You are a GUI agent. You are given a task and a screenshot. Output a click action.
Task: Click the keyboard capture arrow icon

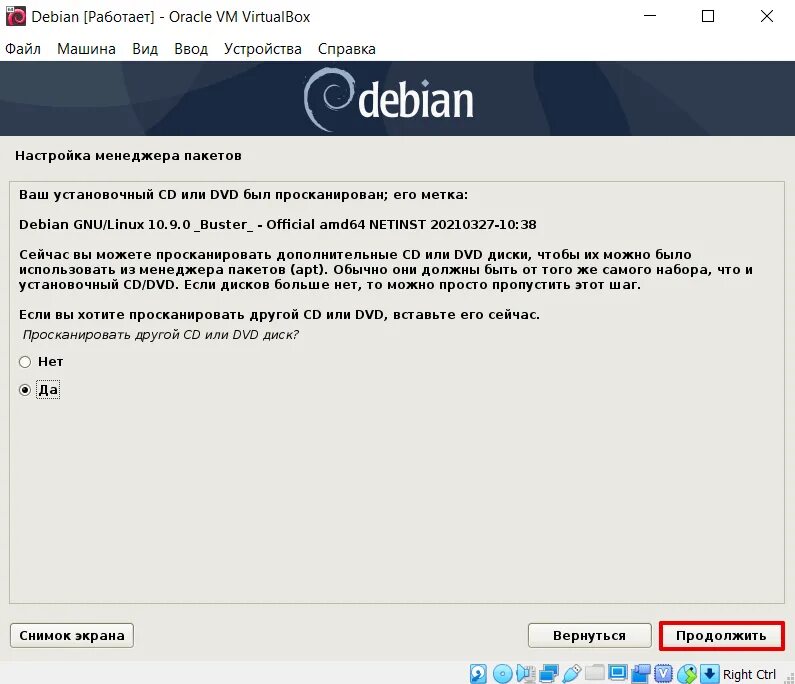click(710, 674)
